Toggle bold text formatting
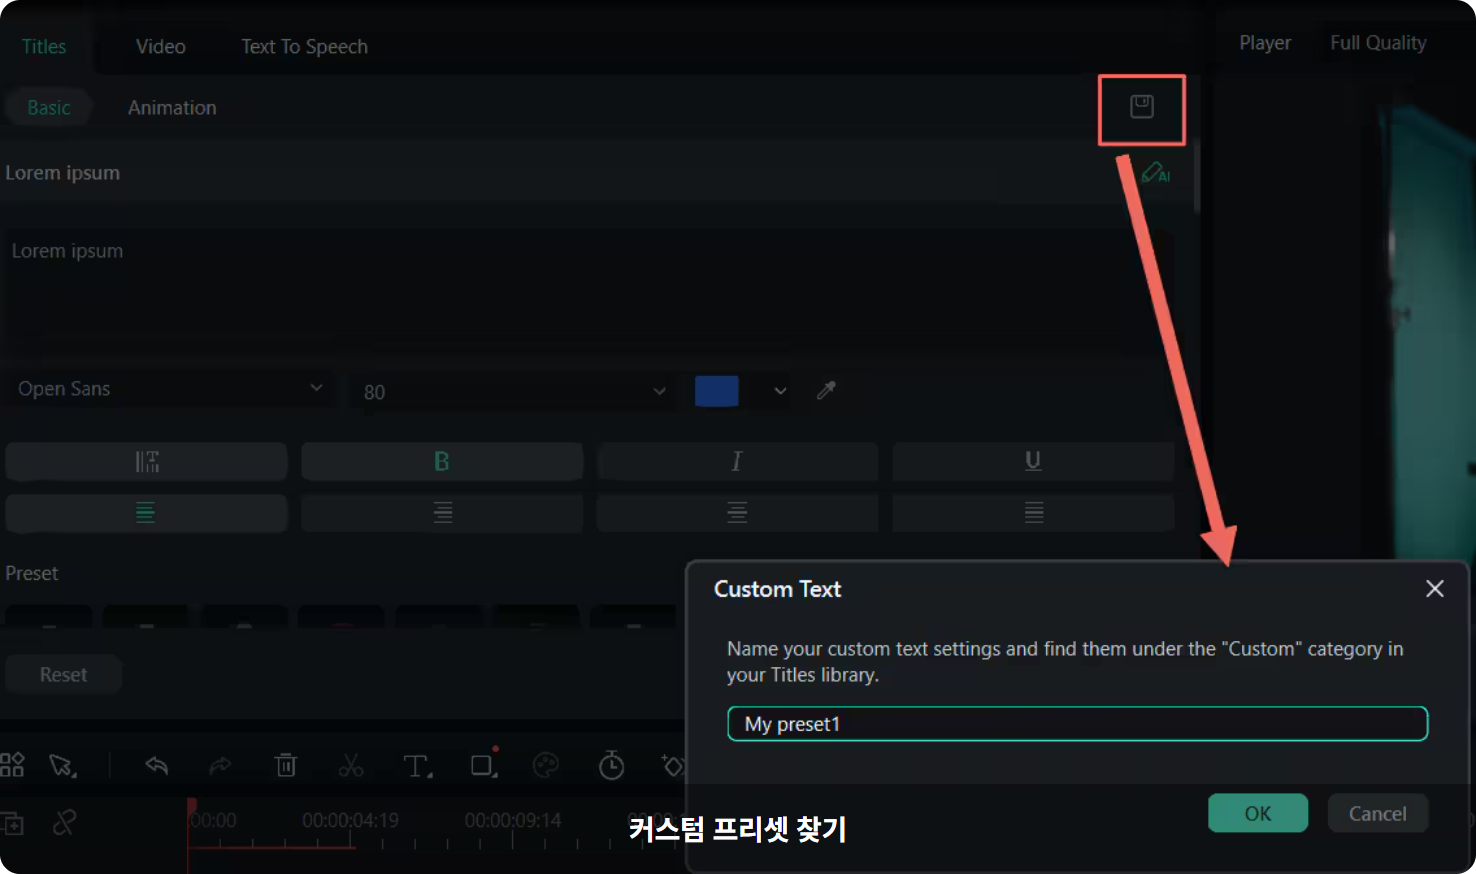The width and height of the screenshot is (1476, 874). [x=442, y=461]
